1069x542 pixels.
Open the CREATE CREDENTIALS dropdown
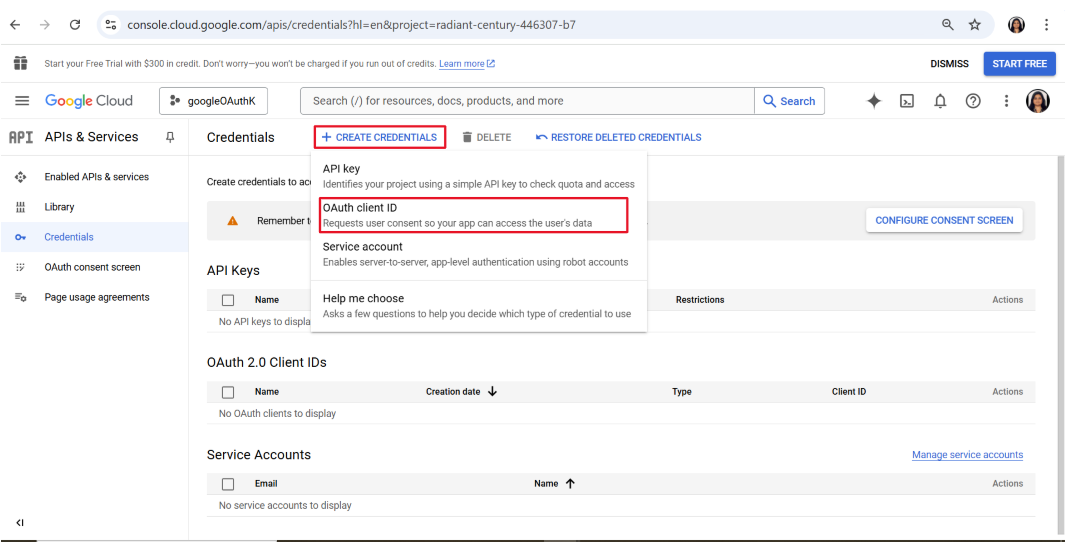pos(380,137)
